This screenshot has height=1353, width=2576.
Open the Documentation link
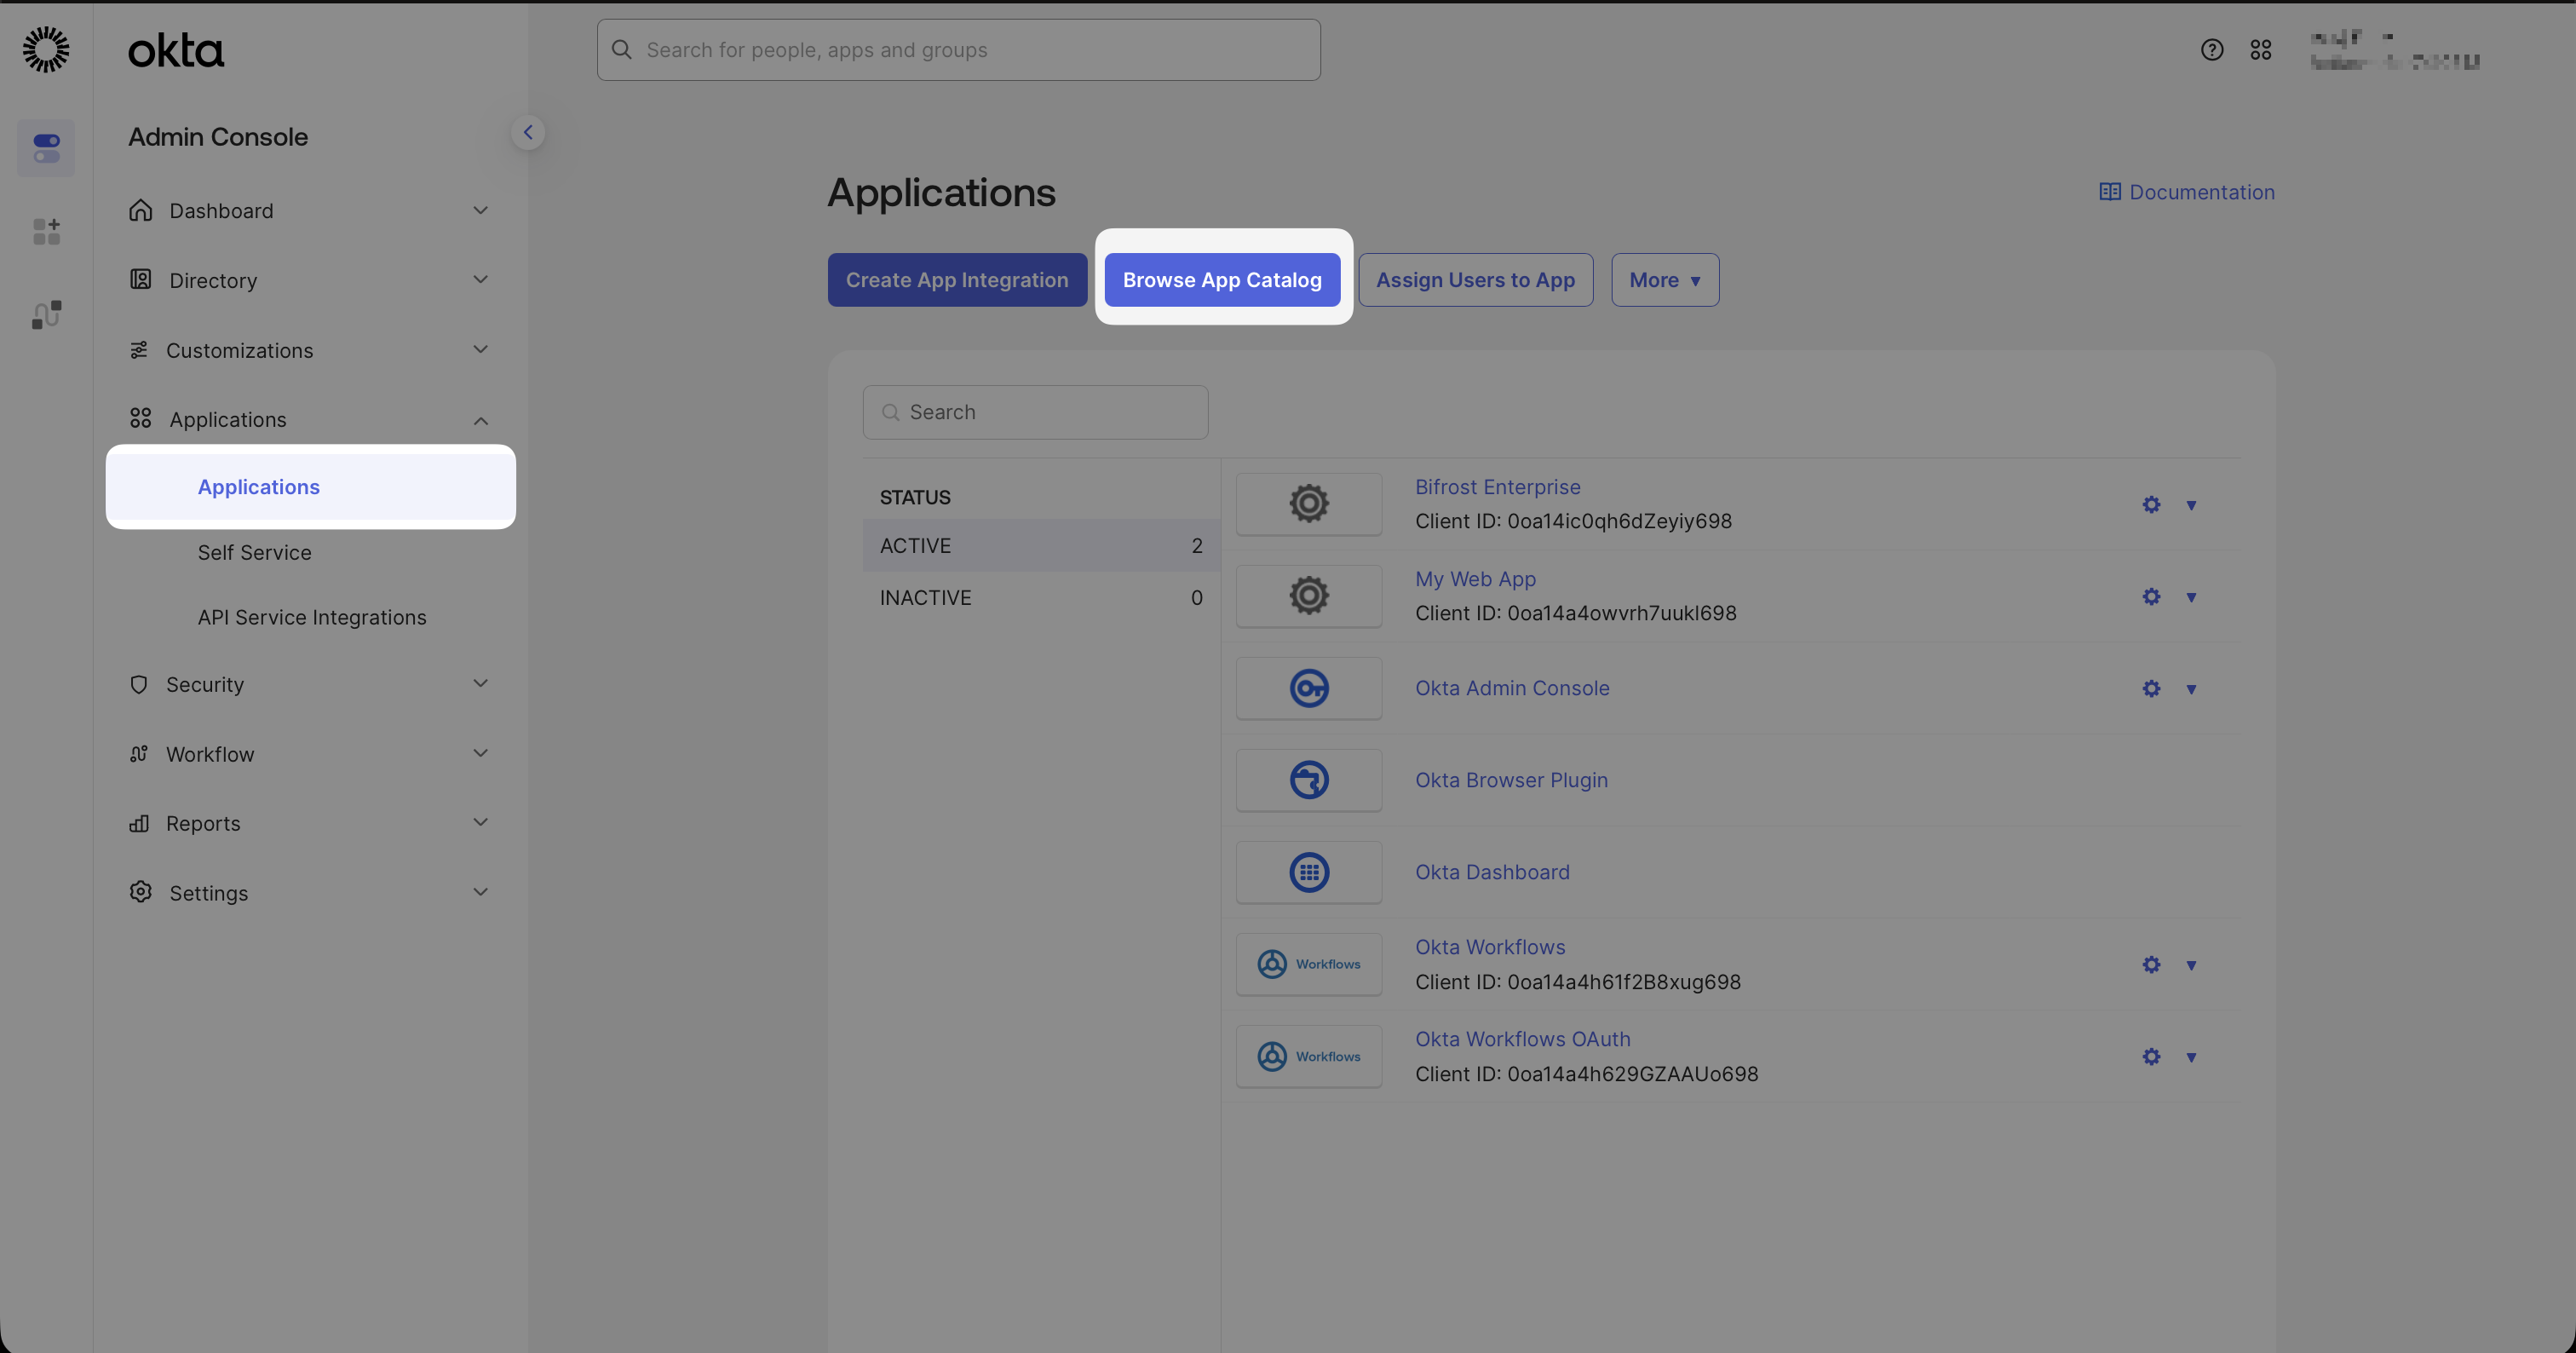pos(2187,192)
